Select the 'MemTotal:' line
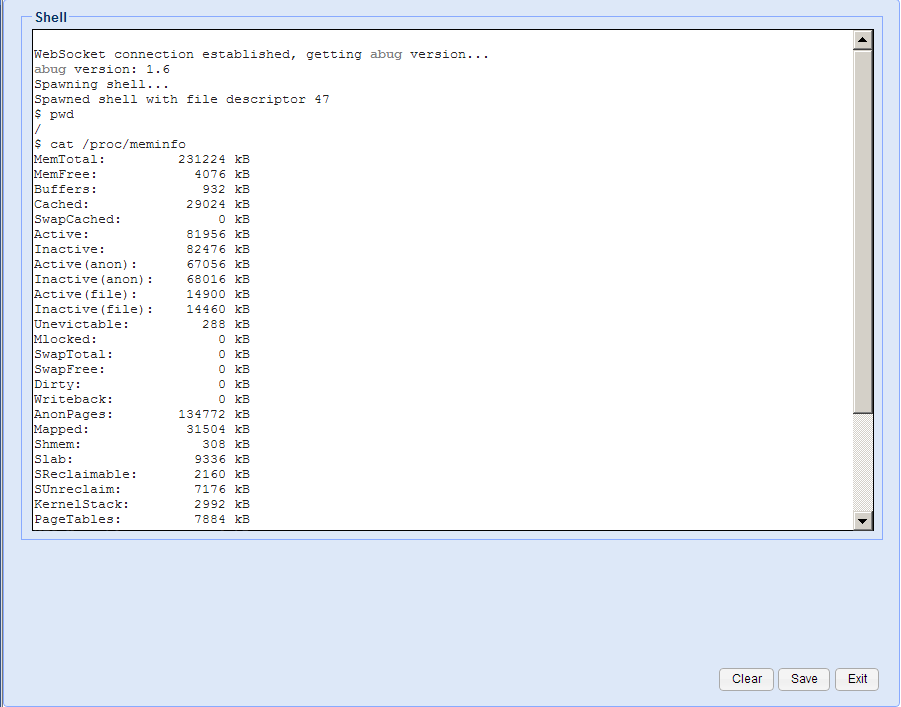 pyautogui.click(x=142, y=159)
